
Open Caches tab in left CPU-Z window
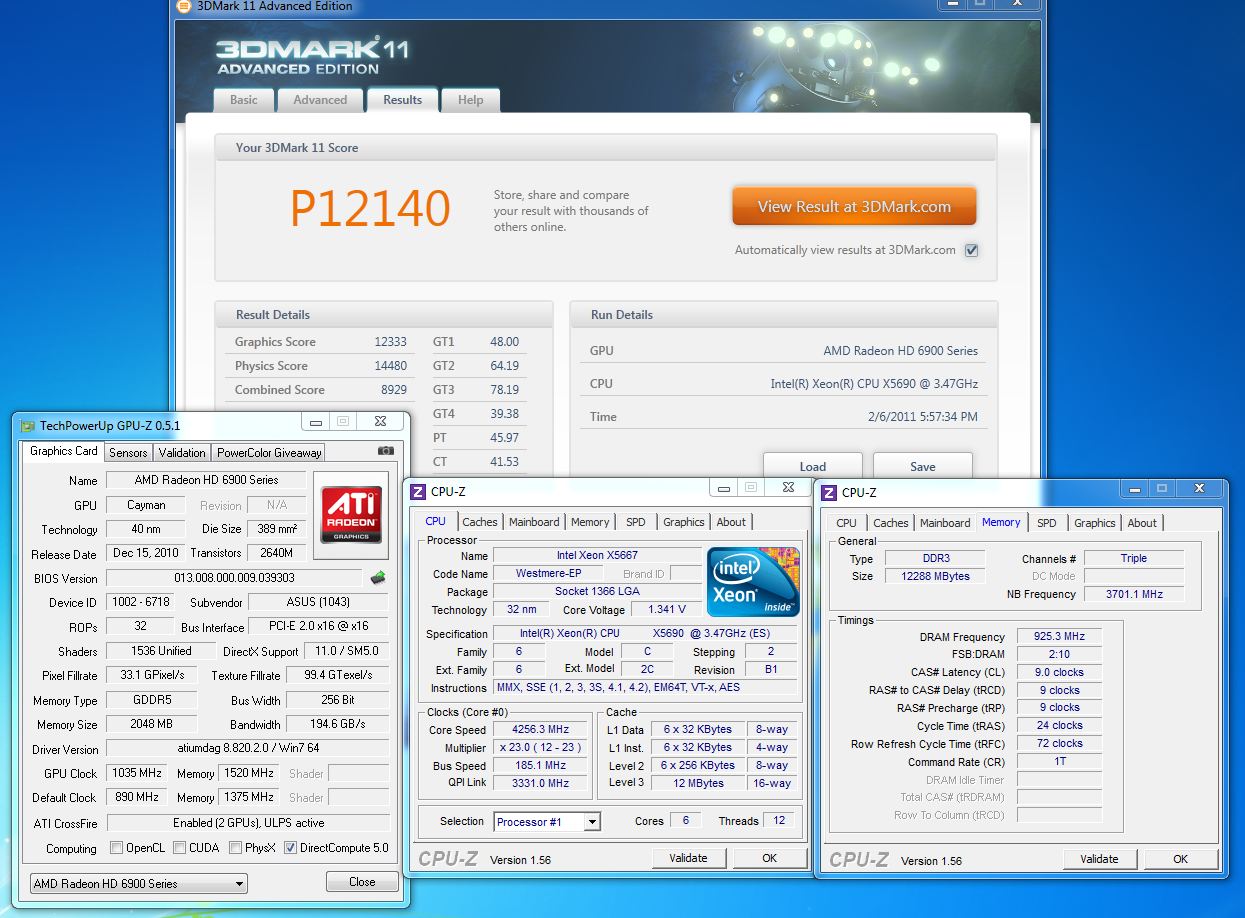click(x=480, y=522)
